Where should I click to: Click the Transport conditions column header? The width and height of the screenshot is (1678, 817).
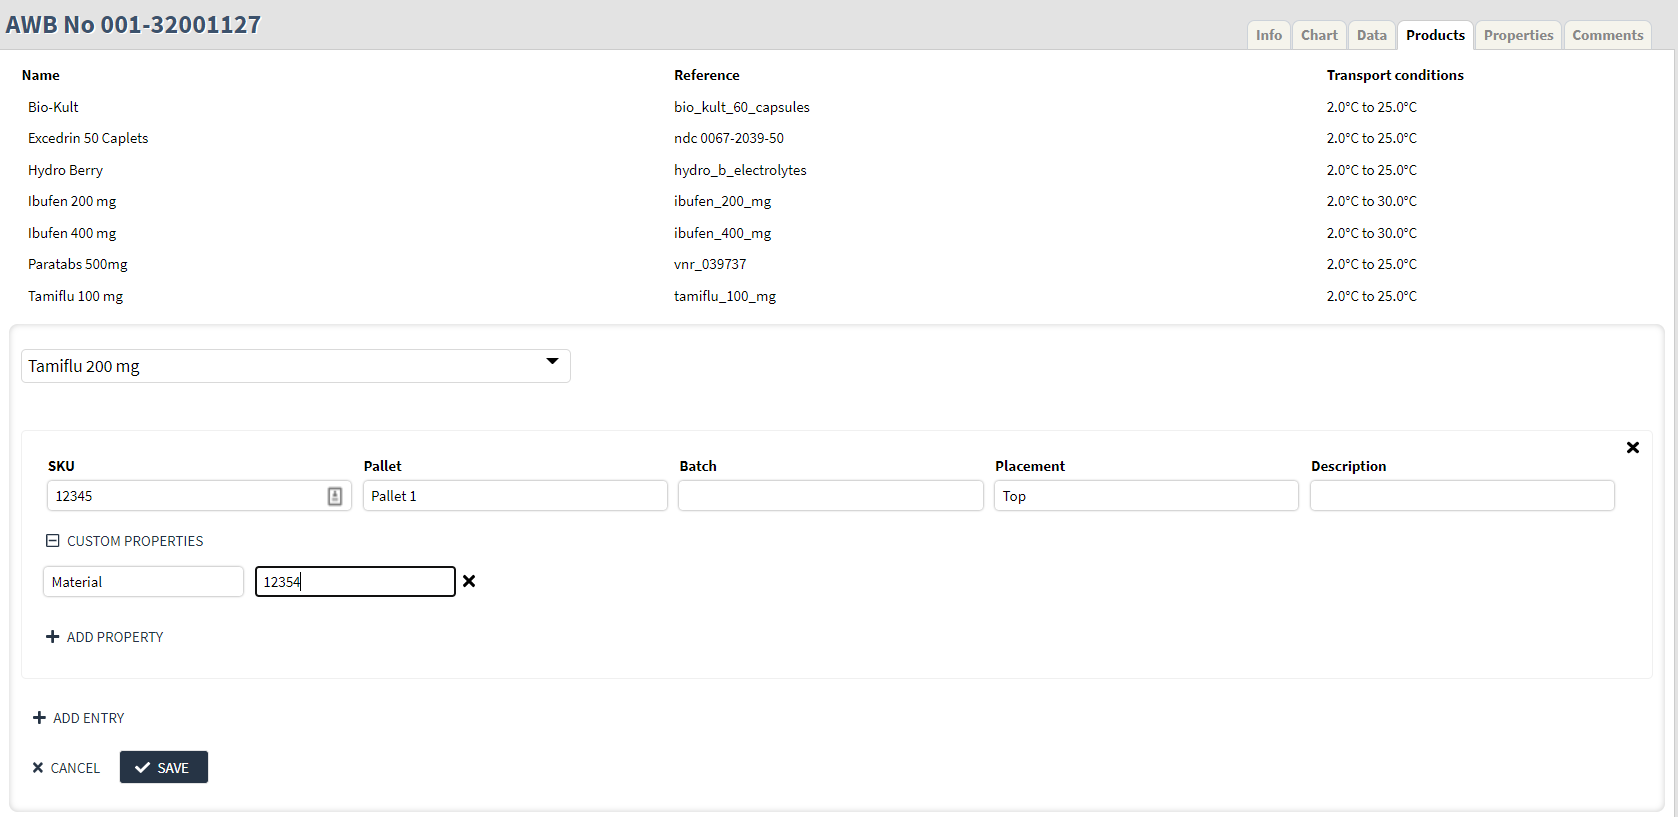tap(1395, 75)
